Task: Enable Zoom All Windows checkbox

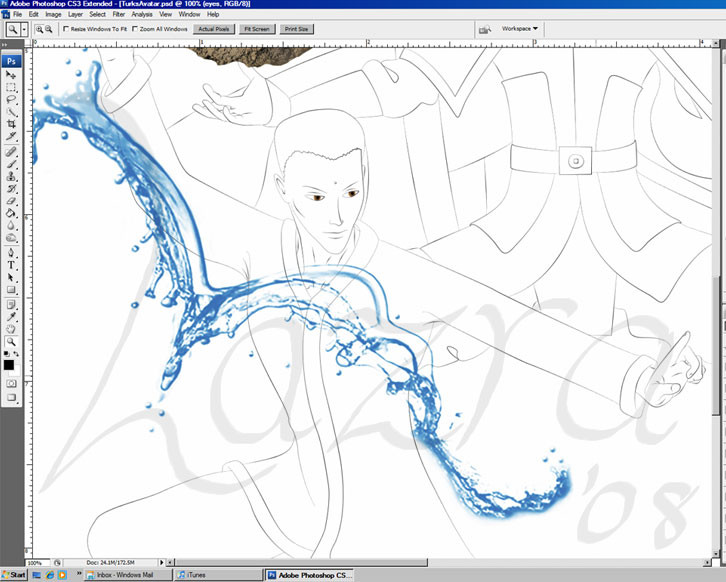Action: pos(135,29)
